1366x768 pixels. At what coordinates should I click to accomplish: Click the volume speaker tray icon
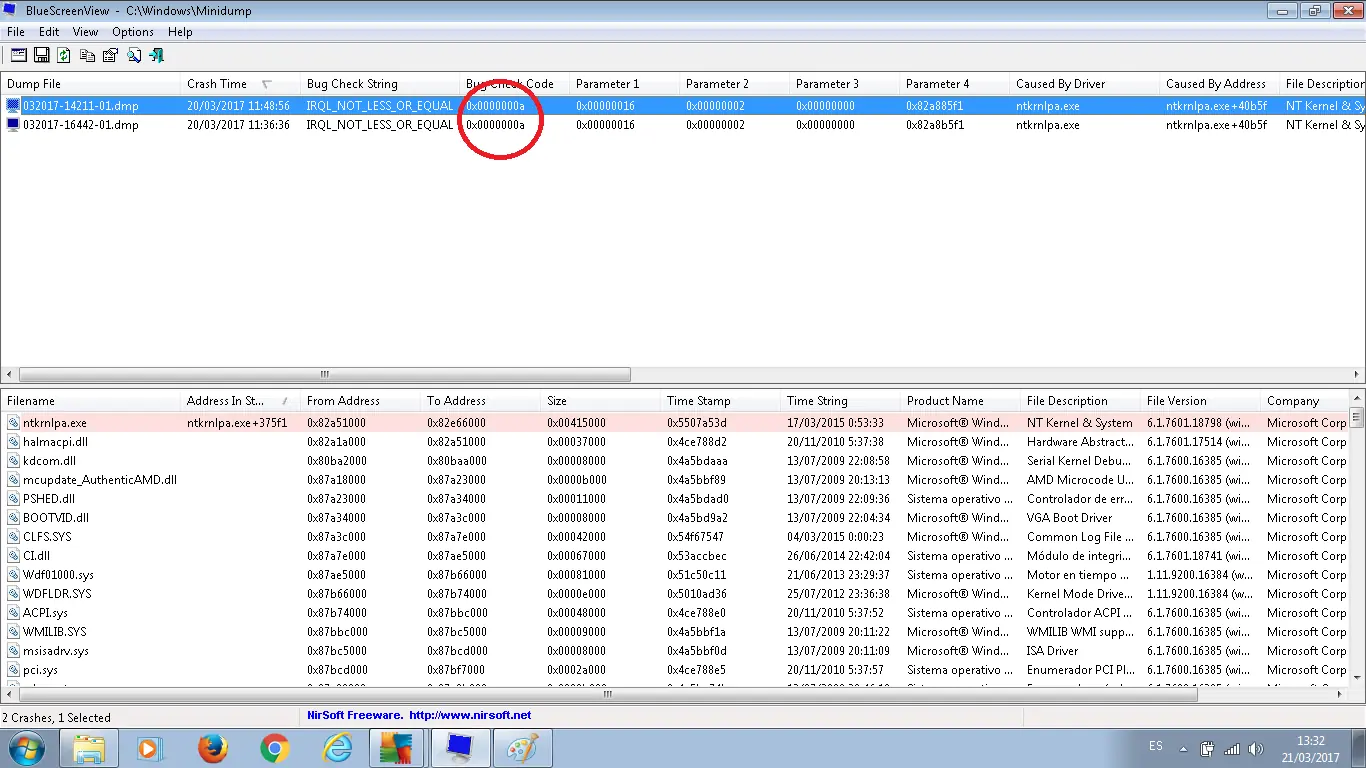point(1256,748)
